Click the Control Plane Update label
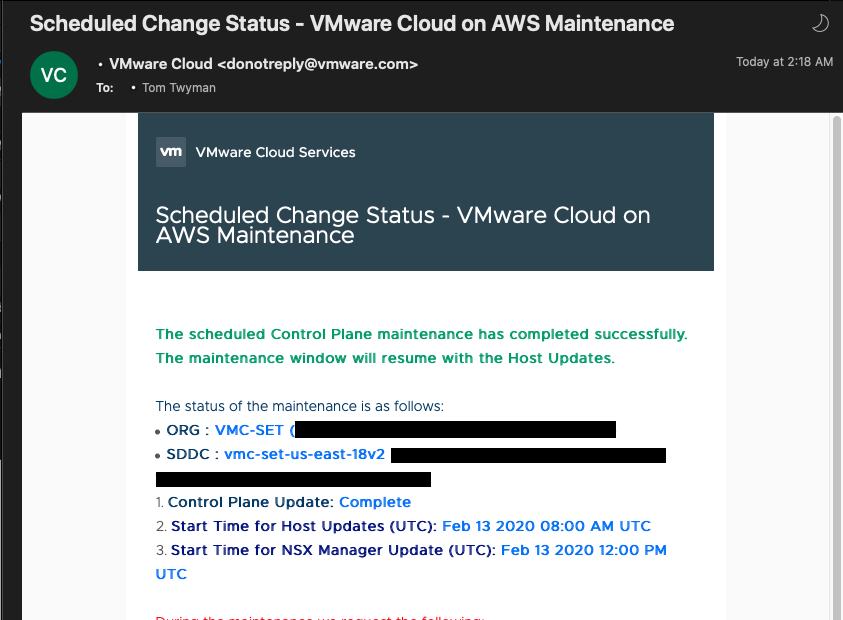This screenshot has width=843, height=620. coord(251,502)
